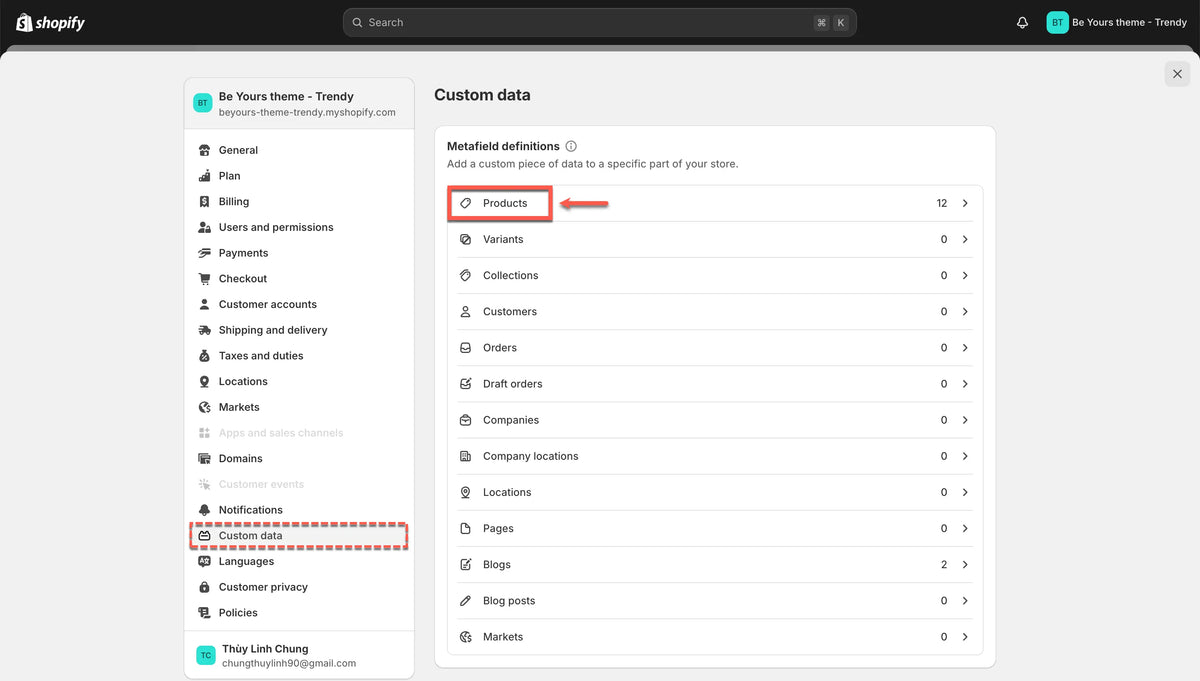Viewport: 1200px width, 681px height.
Task: Open Custom data menu item
Action: coord(299,536)
